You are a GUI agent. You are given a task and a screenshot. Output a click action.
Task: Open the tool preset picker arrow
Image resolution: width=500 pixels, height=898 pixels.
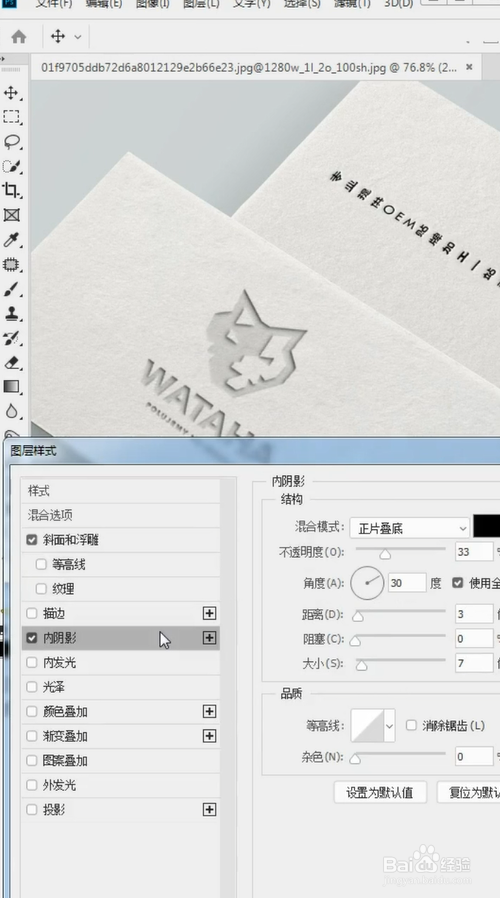click(x=77, y=37)
